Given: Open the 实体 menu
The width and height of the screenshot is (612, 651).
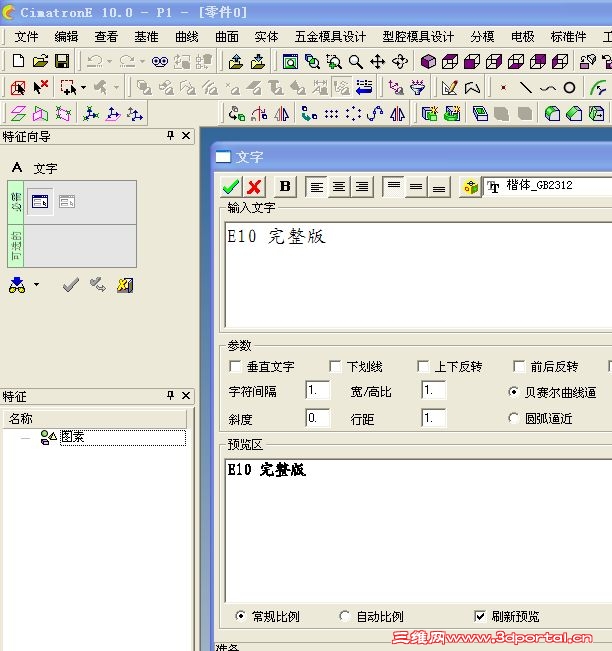Looking at the screenshot, I should (266, 37).
